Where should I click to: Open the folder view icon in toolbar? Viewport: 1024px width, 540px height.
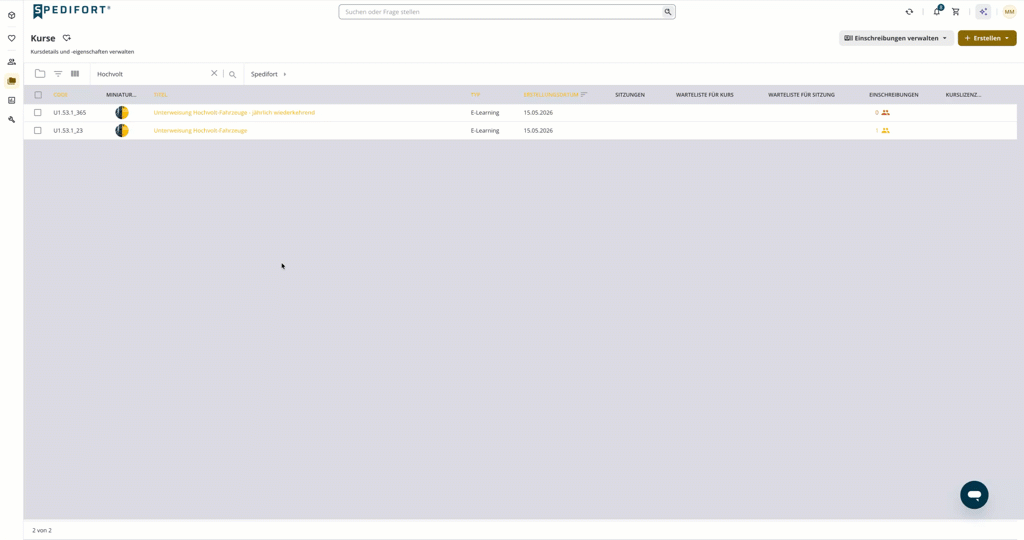pos(40,74)
